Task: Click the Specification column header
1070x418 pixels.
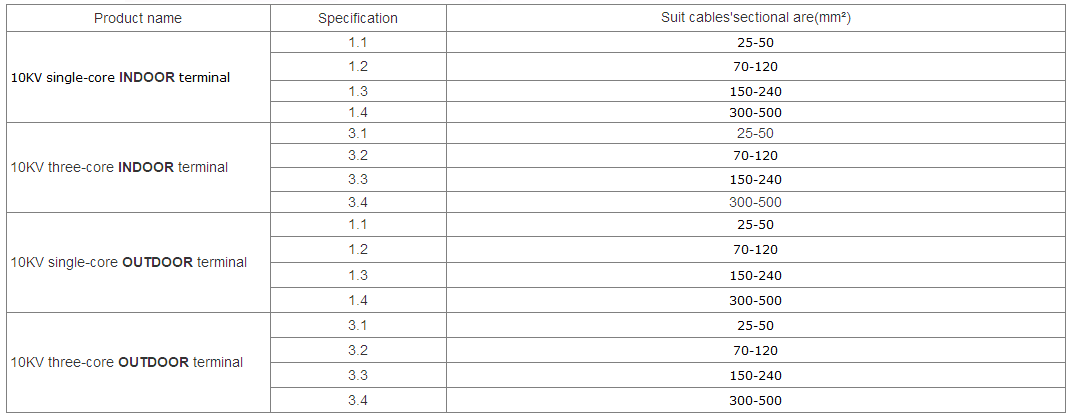Action: pyautogui.click(x=358, y=18)
